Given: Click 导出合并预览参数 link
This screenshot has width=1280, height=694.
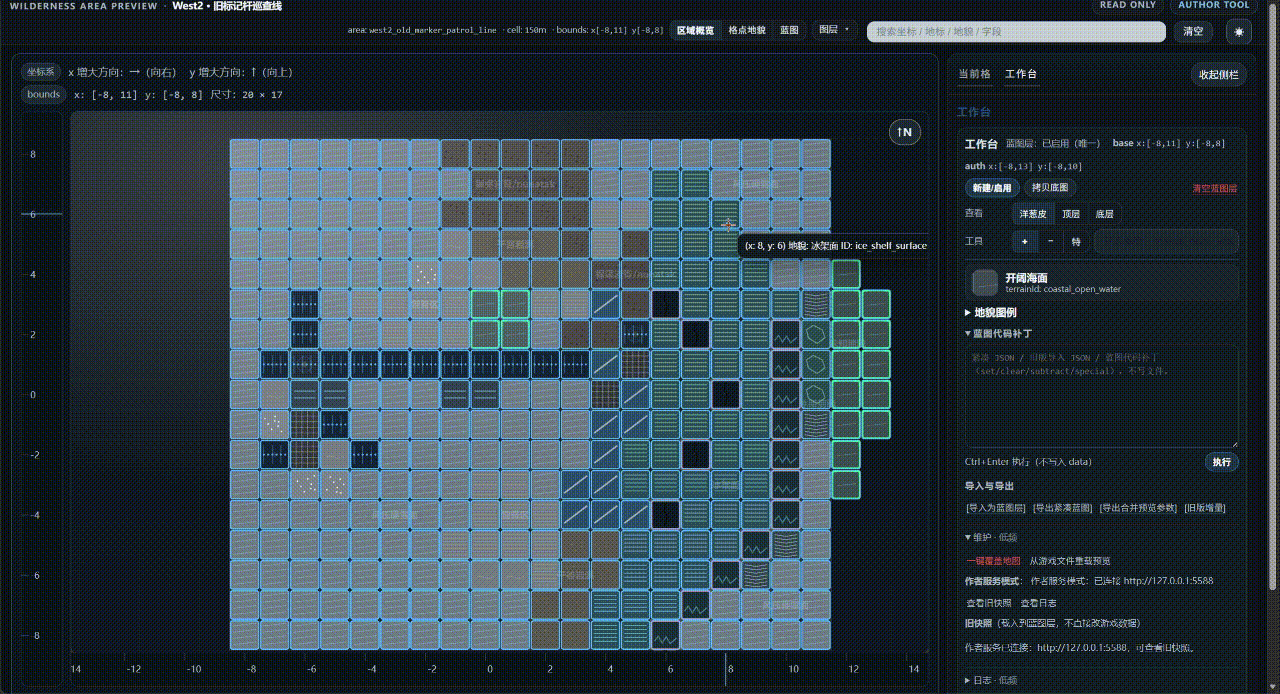Looking at the screenshot, I should [x=1138, y=508].
